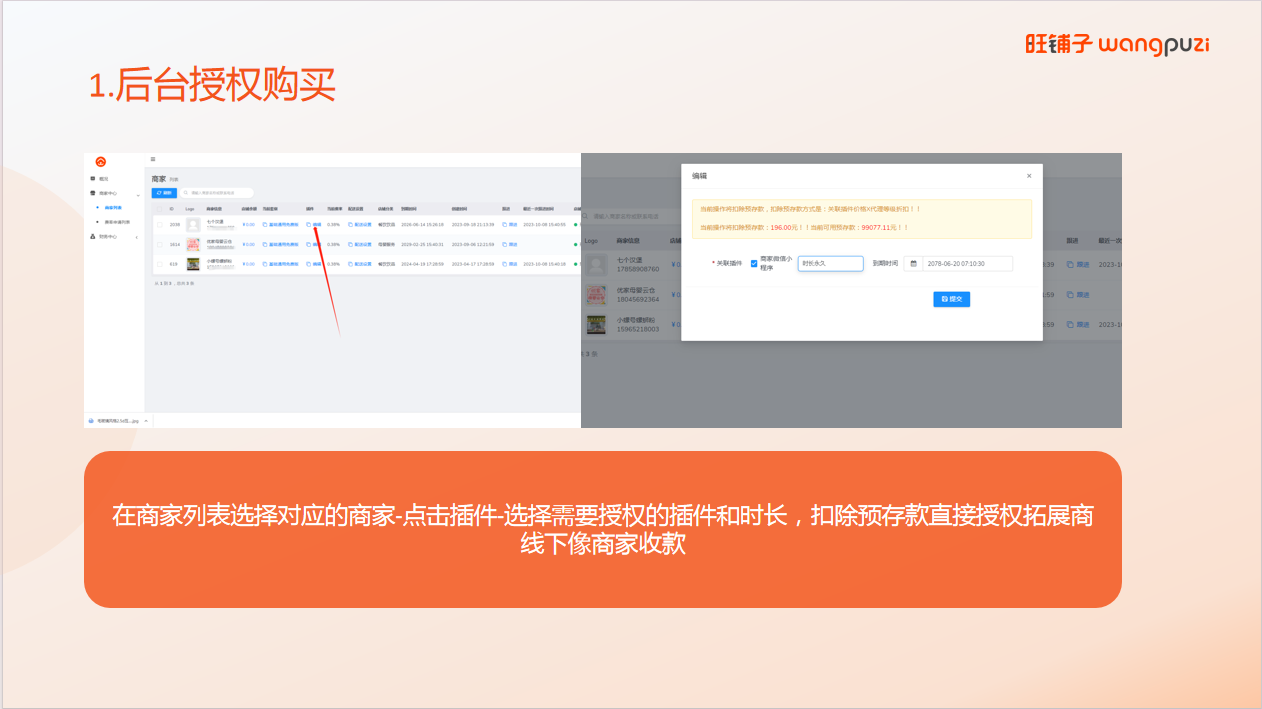Open 商家列表 in the sidebar submenu

pos(113,207)
